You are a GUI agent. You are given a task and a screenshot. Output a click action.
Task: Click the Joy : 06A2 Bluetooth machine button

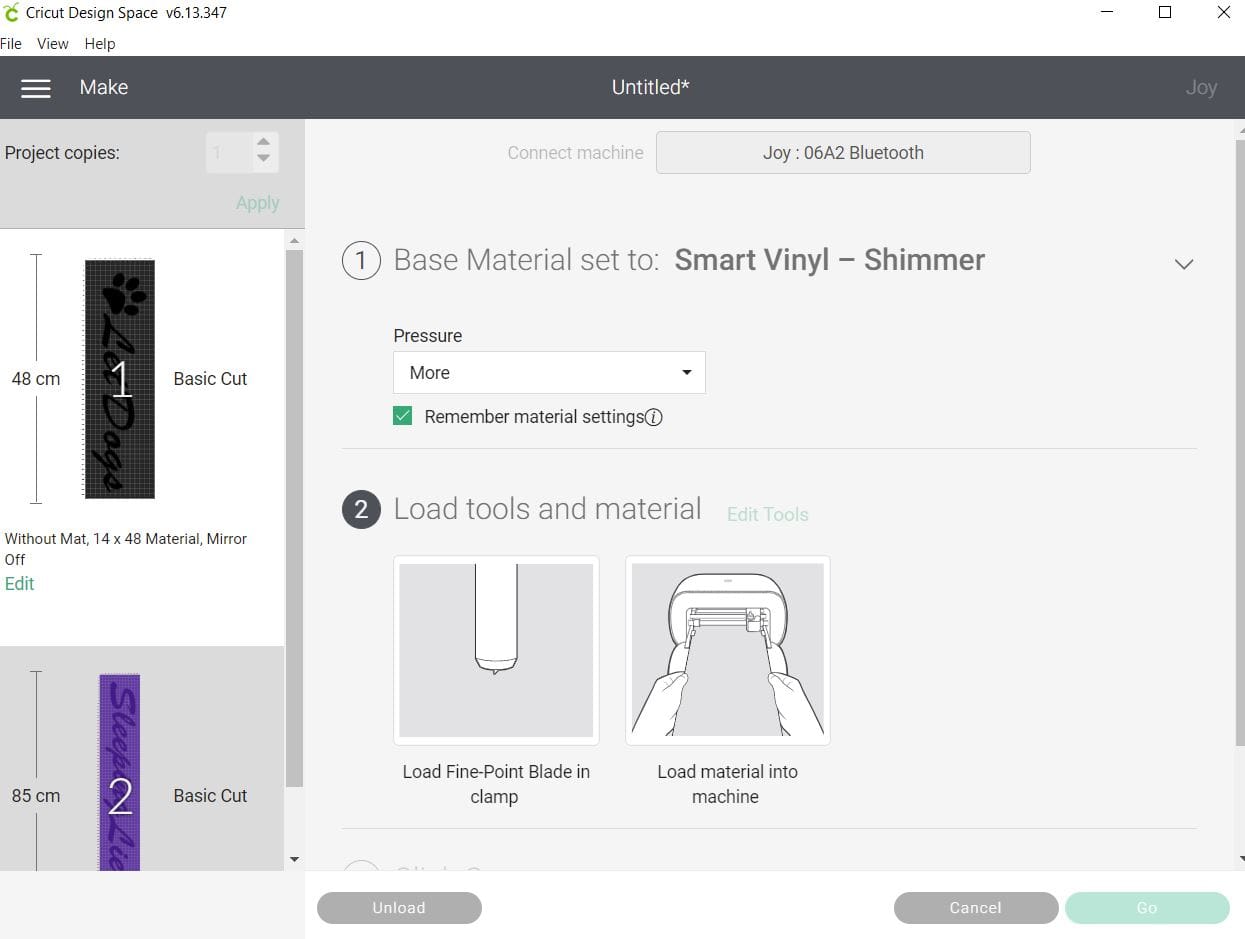coord(843,153)
